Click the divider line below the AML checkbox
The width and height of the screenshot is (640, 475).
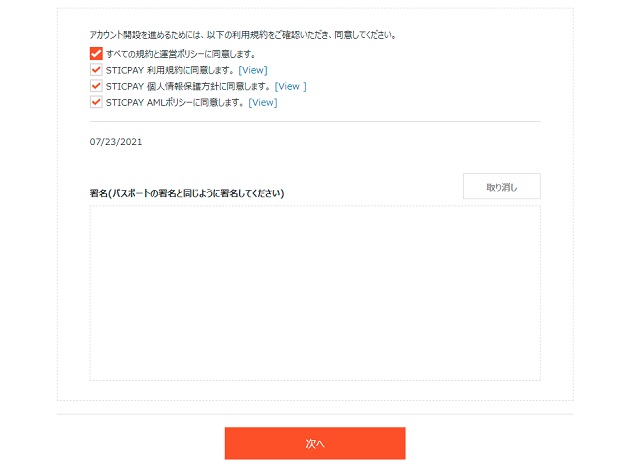[315, 121]
